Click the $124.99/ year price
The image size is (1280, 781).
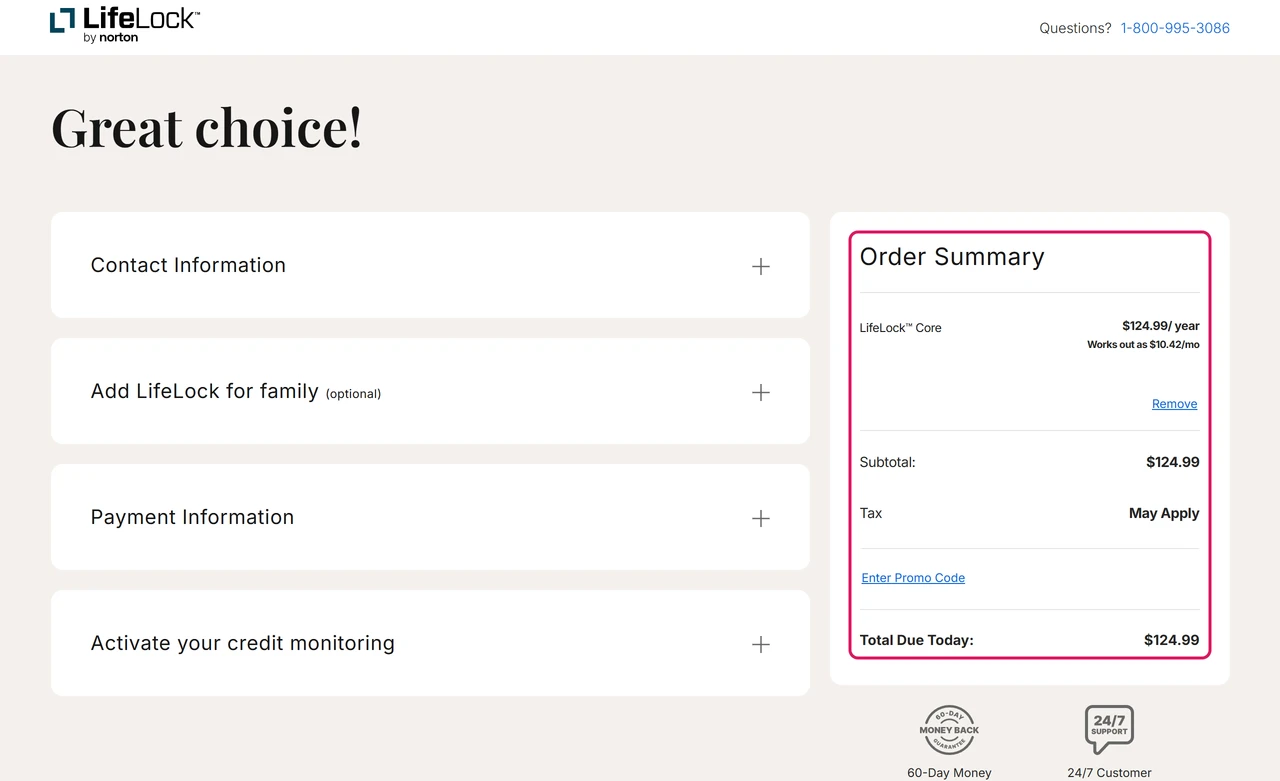point(1161,326)
